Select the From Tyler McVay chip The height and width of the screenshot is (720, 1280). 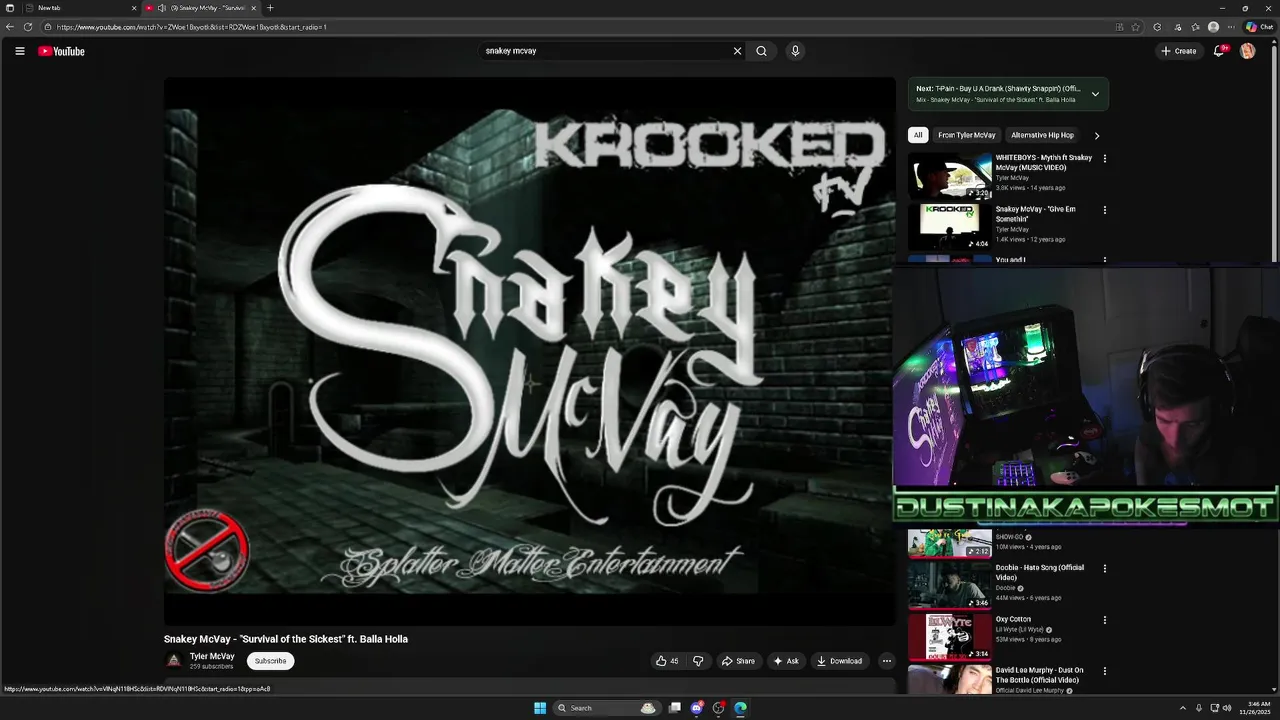click(967, 135)
